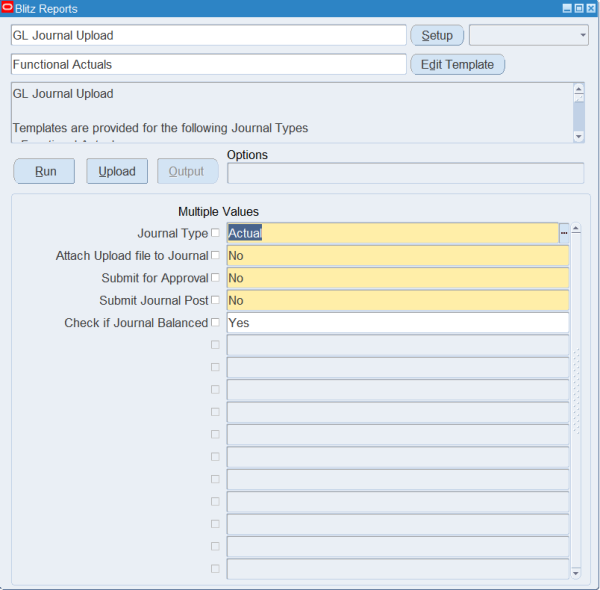Screen dimensions: 600x590
Task: Open the Journal Type list of values button
Action: pyautogui.click(x=564, y=233)
